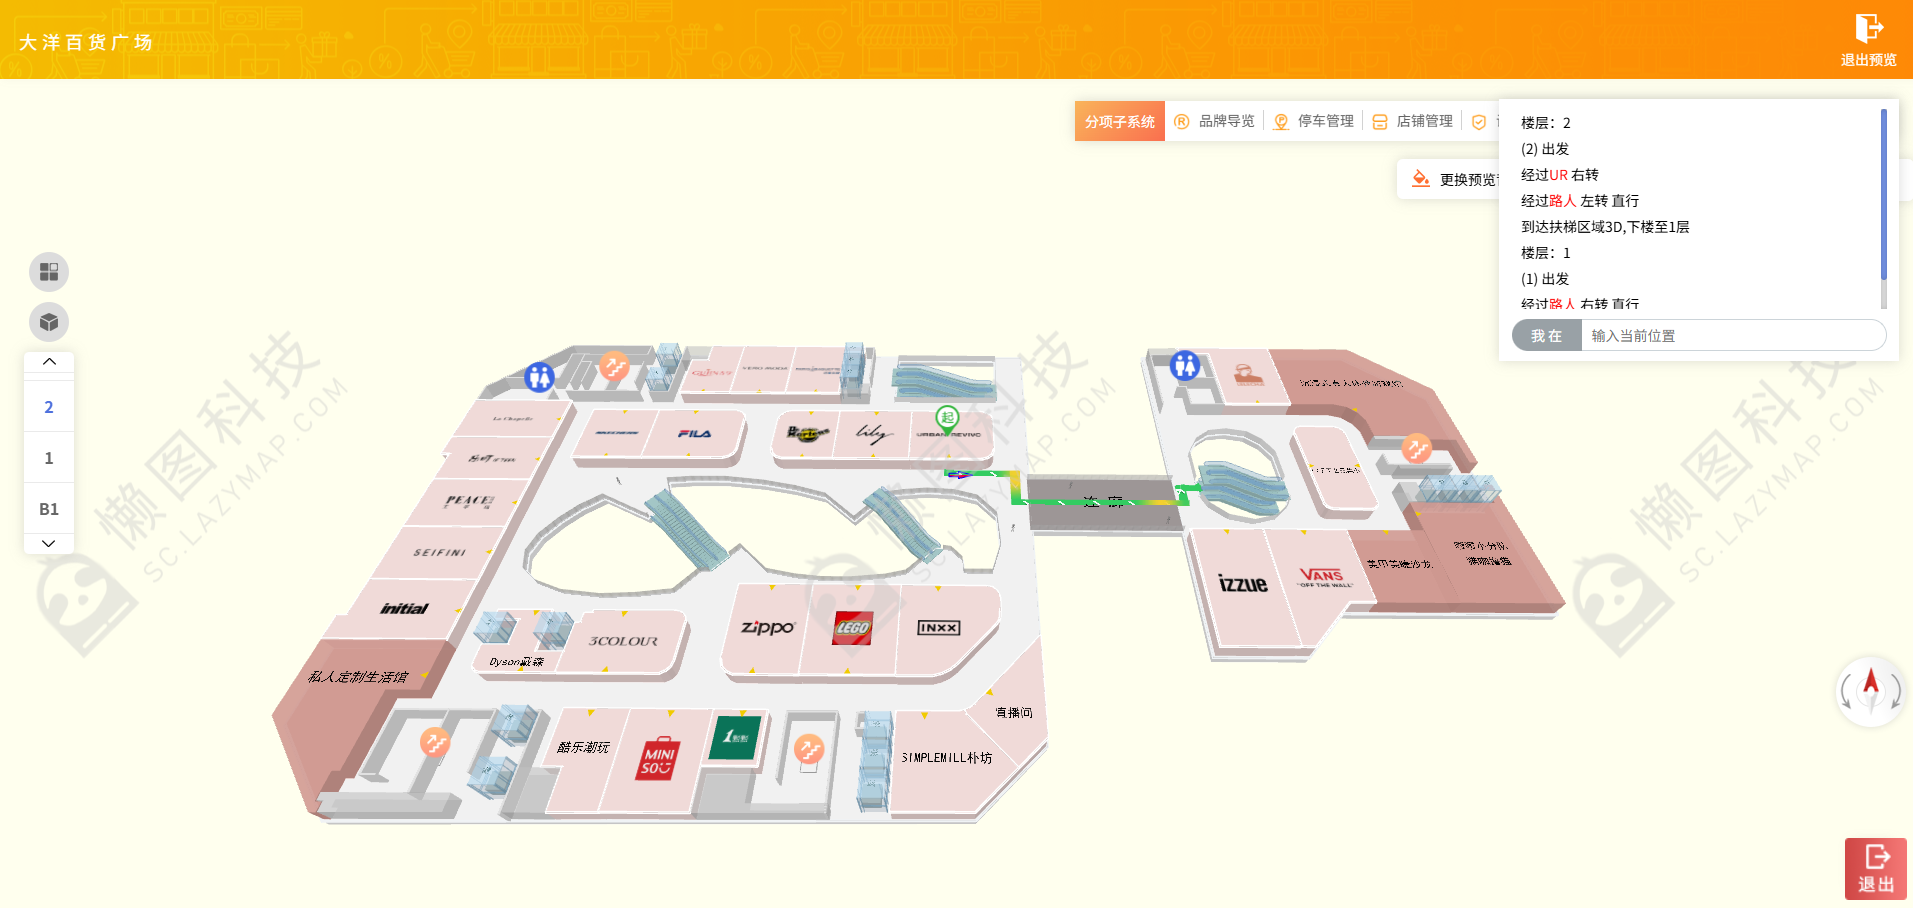The width and height of the screenshot is (1913, 908).
Task: Select the MINISO store
Action: tap(657, 761)
